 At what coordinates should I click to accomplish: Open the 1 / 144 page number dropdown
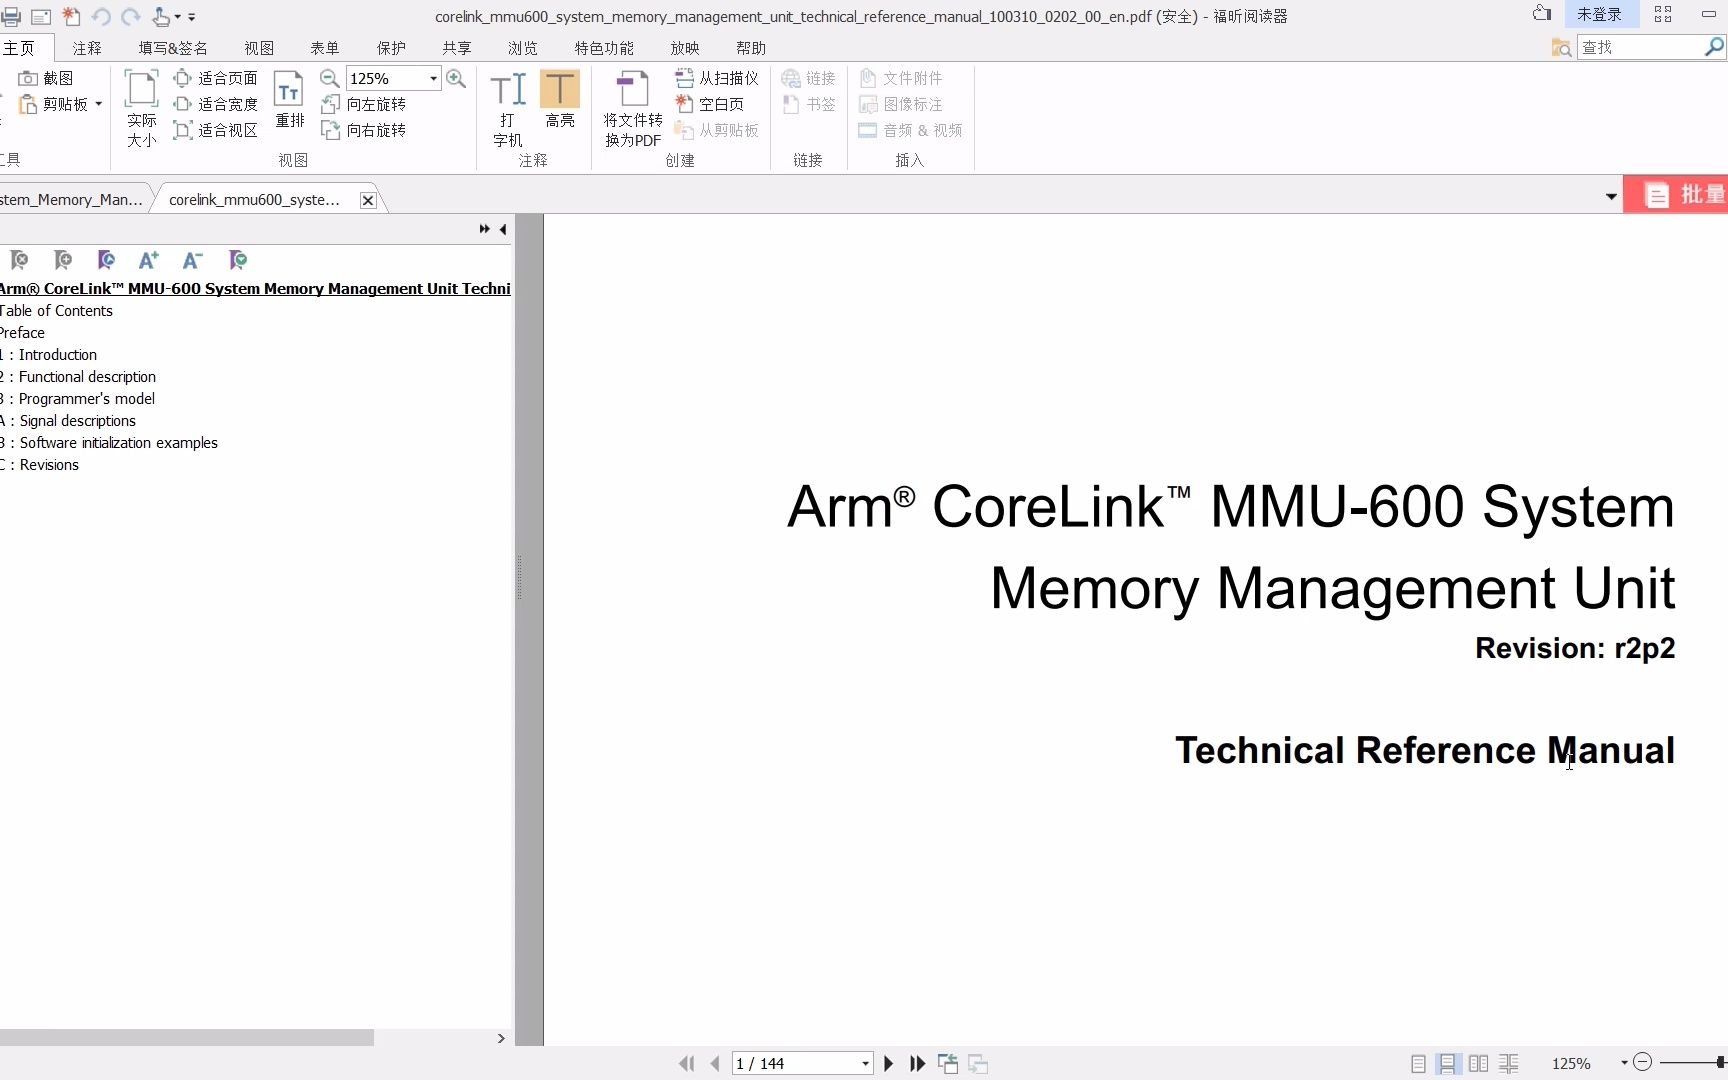[865, 1064]
